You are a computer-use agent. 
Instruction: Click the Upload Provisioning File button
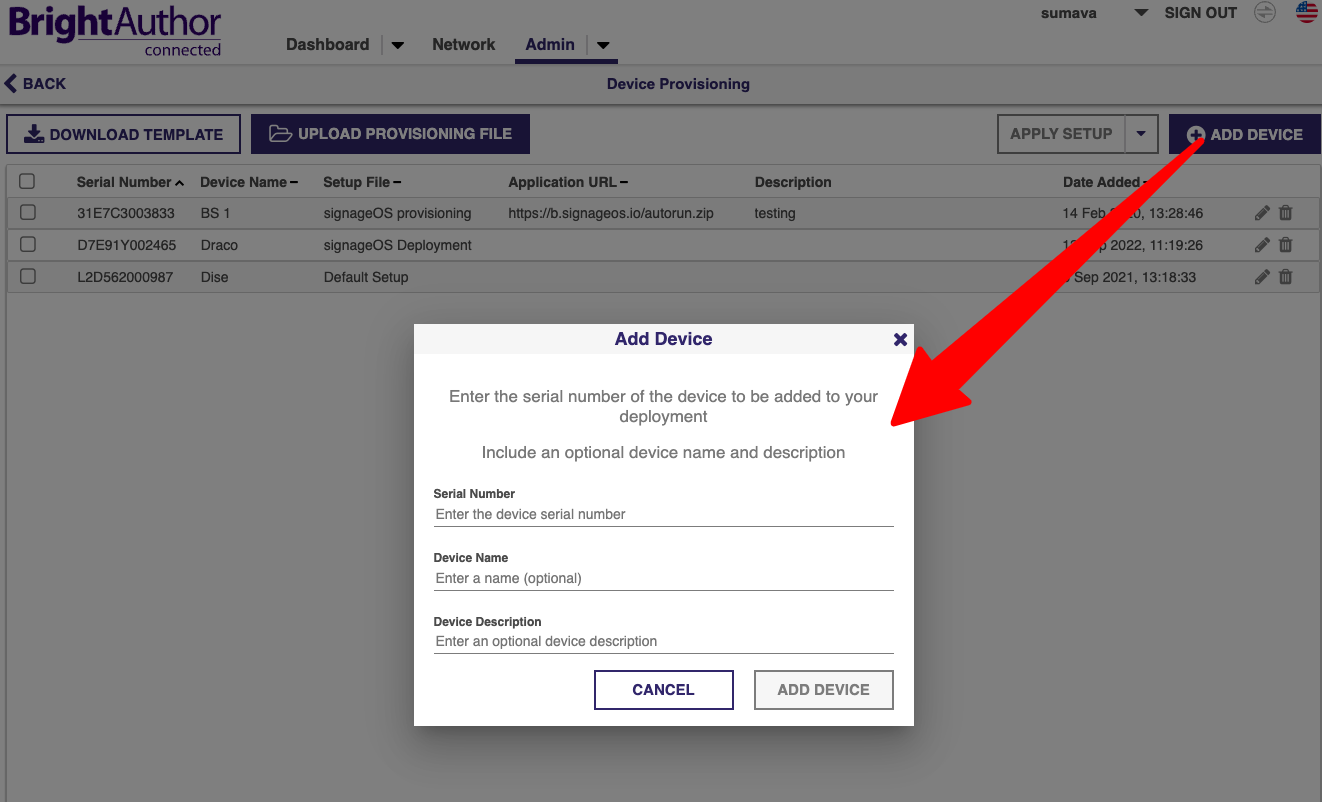click(x=390, y=134)
